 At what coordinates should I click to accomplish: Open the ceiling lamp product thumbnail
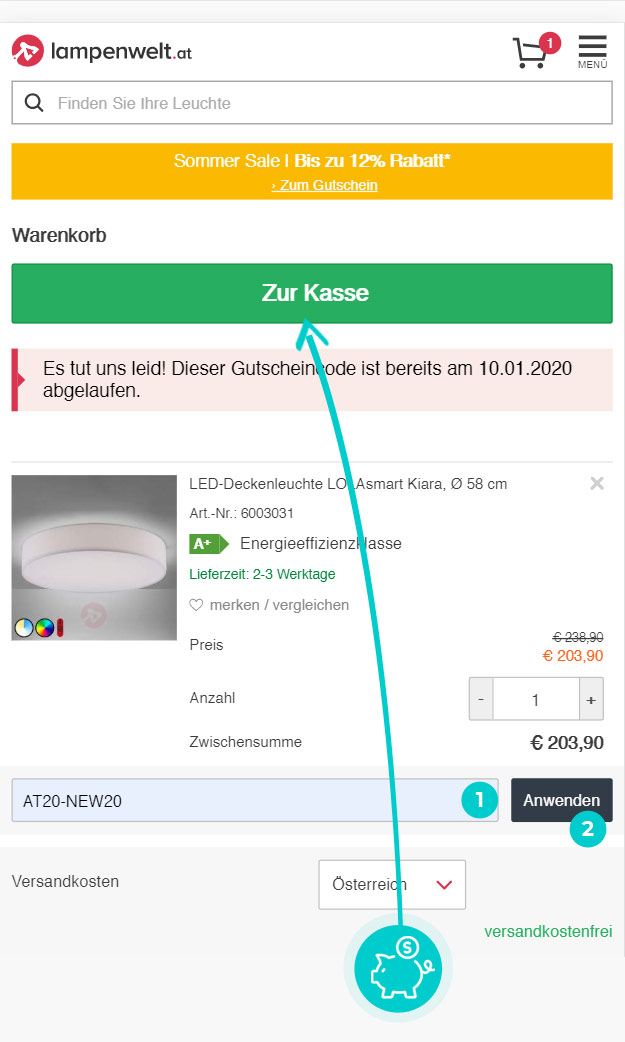(94, 558)
